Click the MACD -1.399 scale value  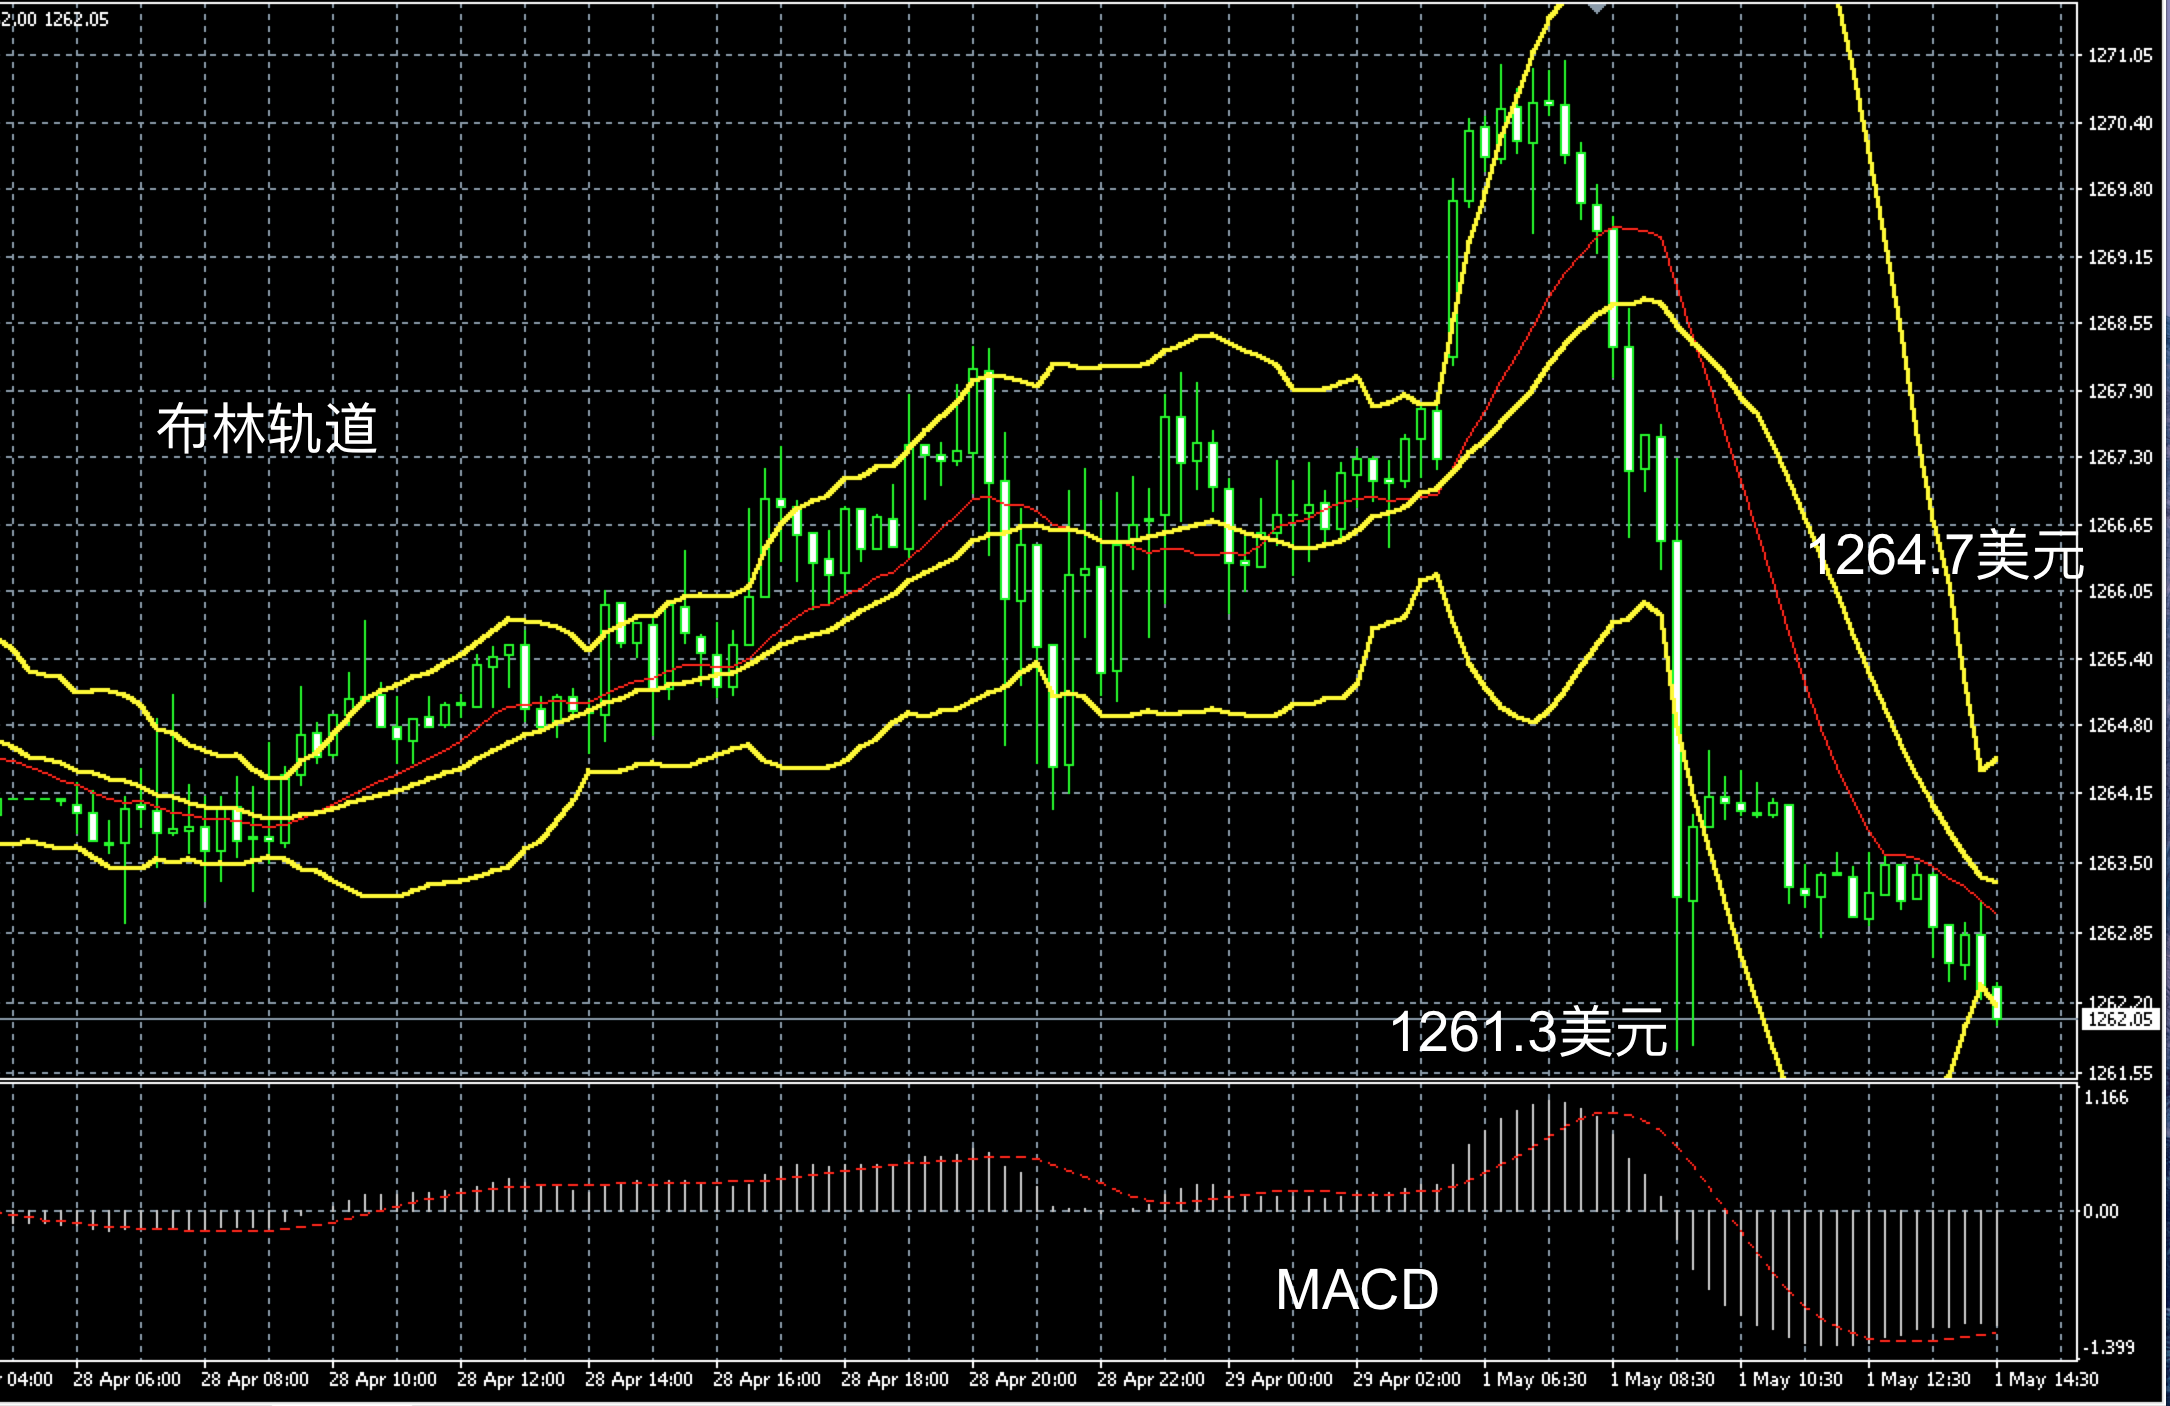coord(2108,1347)
